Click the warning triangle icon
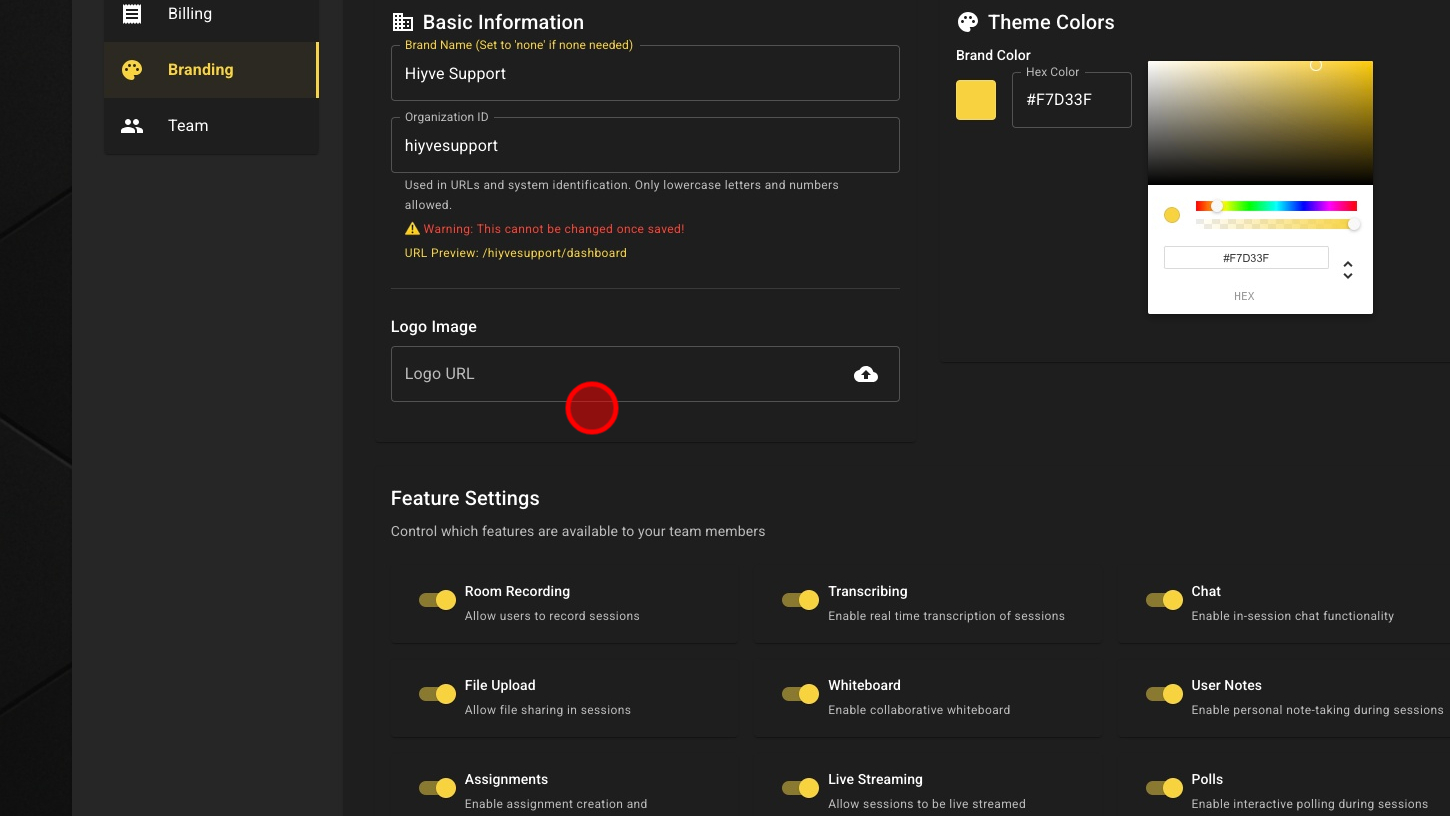This screenshot has width=1450, height=816. 412,229
